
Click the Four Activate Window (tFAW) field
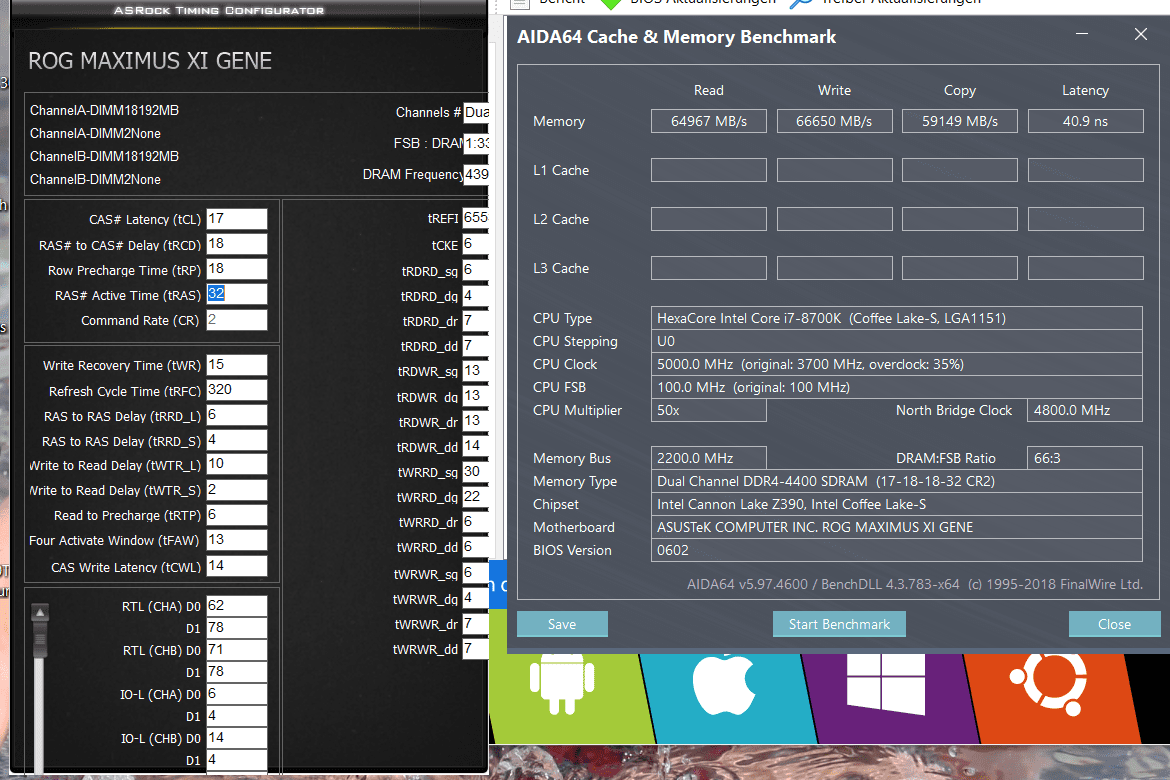tap(237, 540)
